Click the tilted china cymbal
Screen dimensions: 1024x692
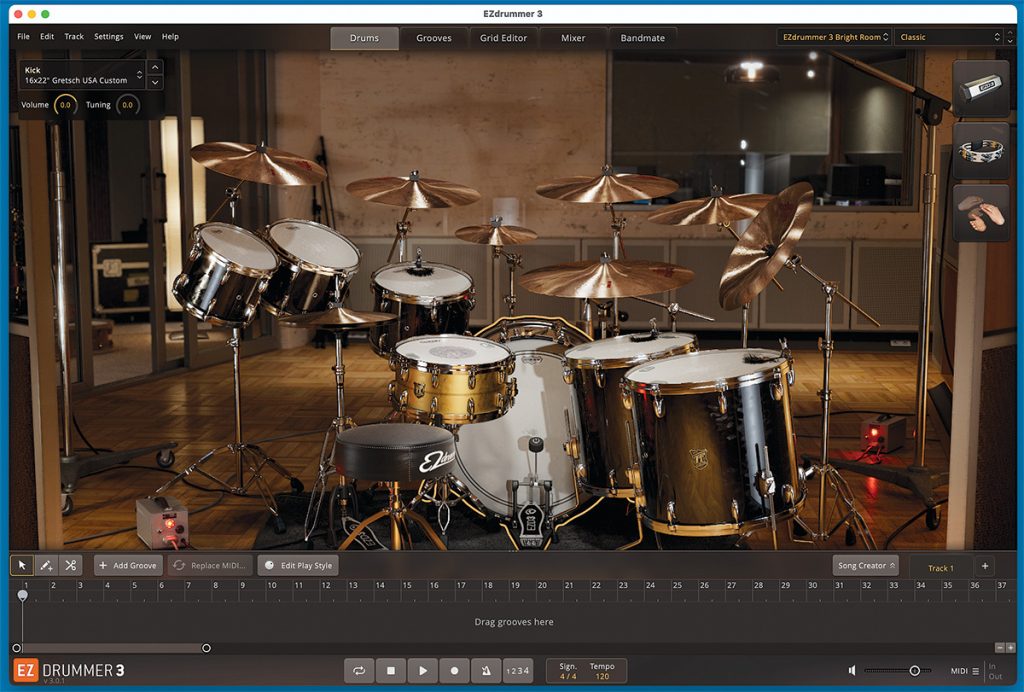point(765,247)
